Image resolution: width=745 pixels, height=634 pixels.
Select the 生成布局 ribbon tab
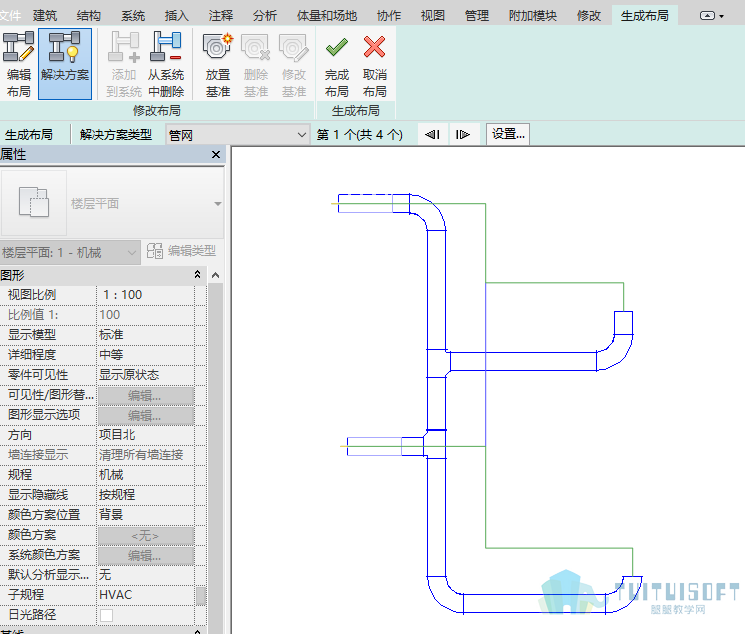(644, 16)
